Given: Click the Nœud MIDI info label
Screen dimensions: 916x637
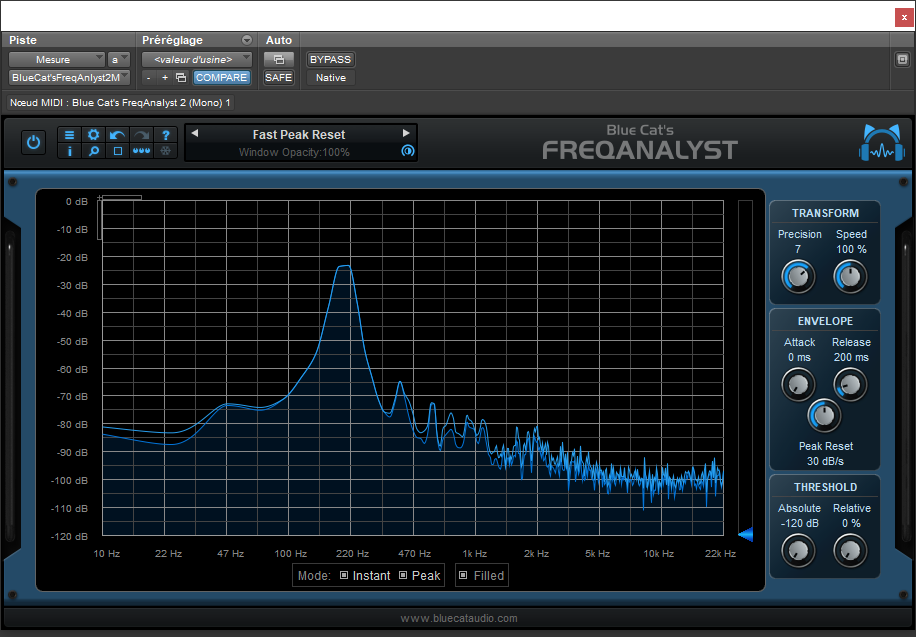Looking at the screenshot, I should tap(120, 103).
